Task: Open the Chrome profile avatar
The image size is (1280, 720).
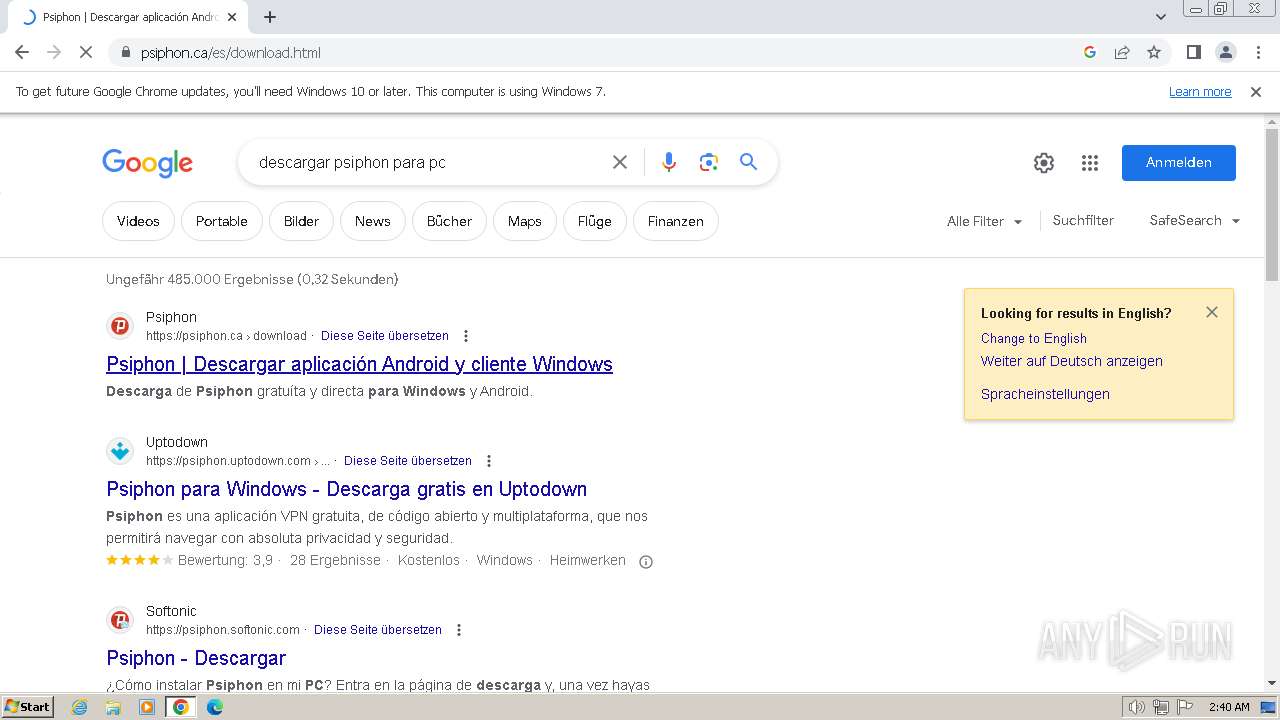Action: click(x=1225, y=52)
